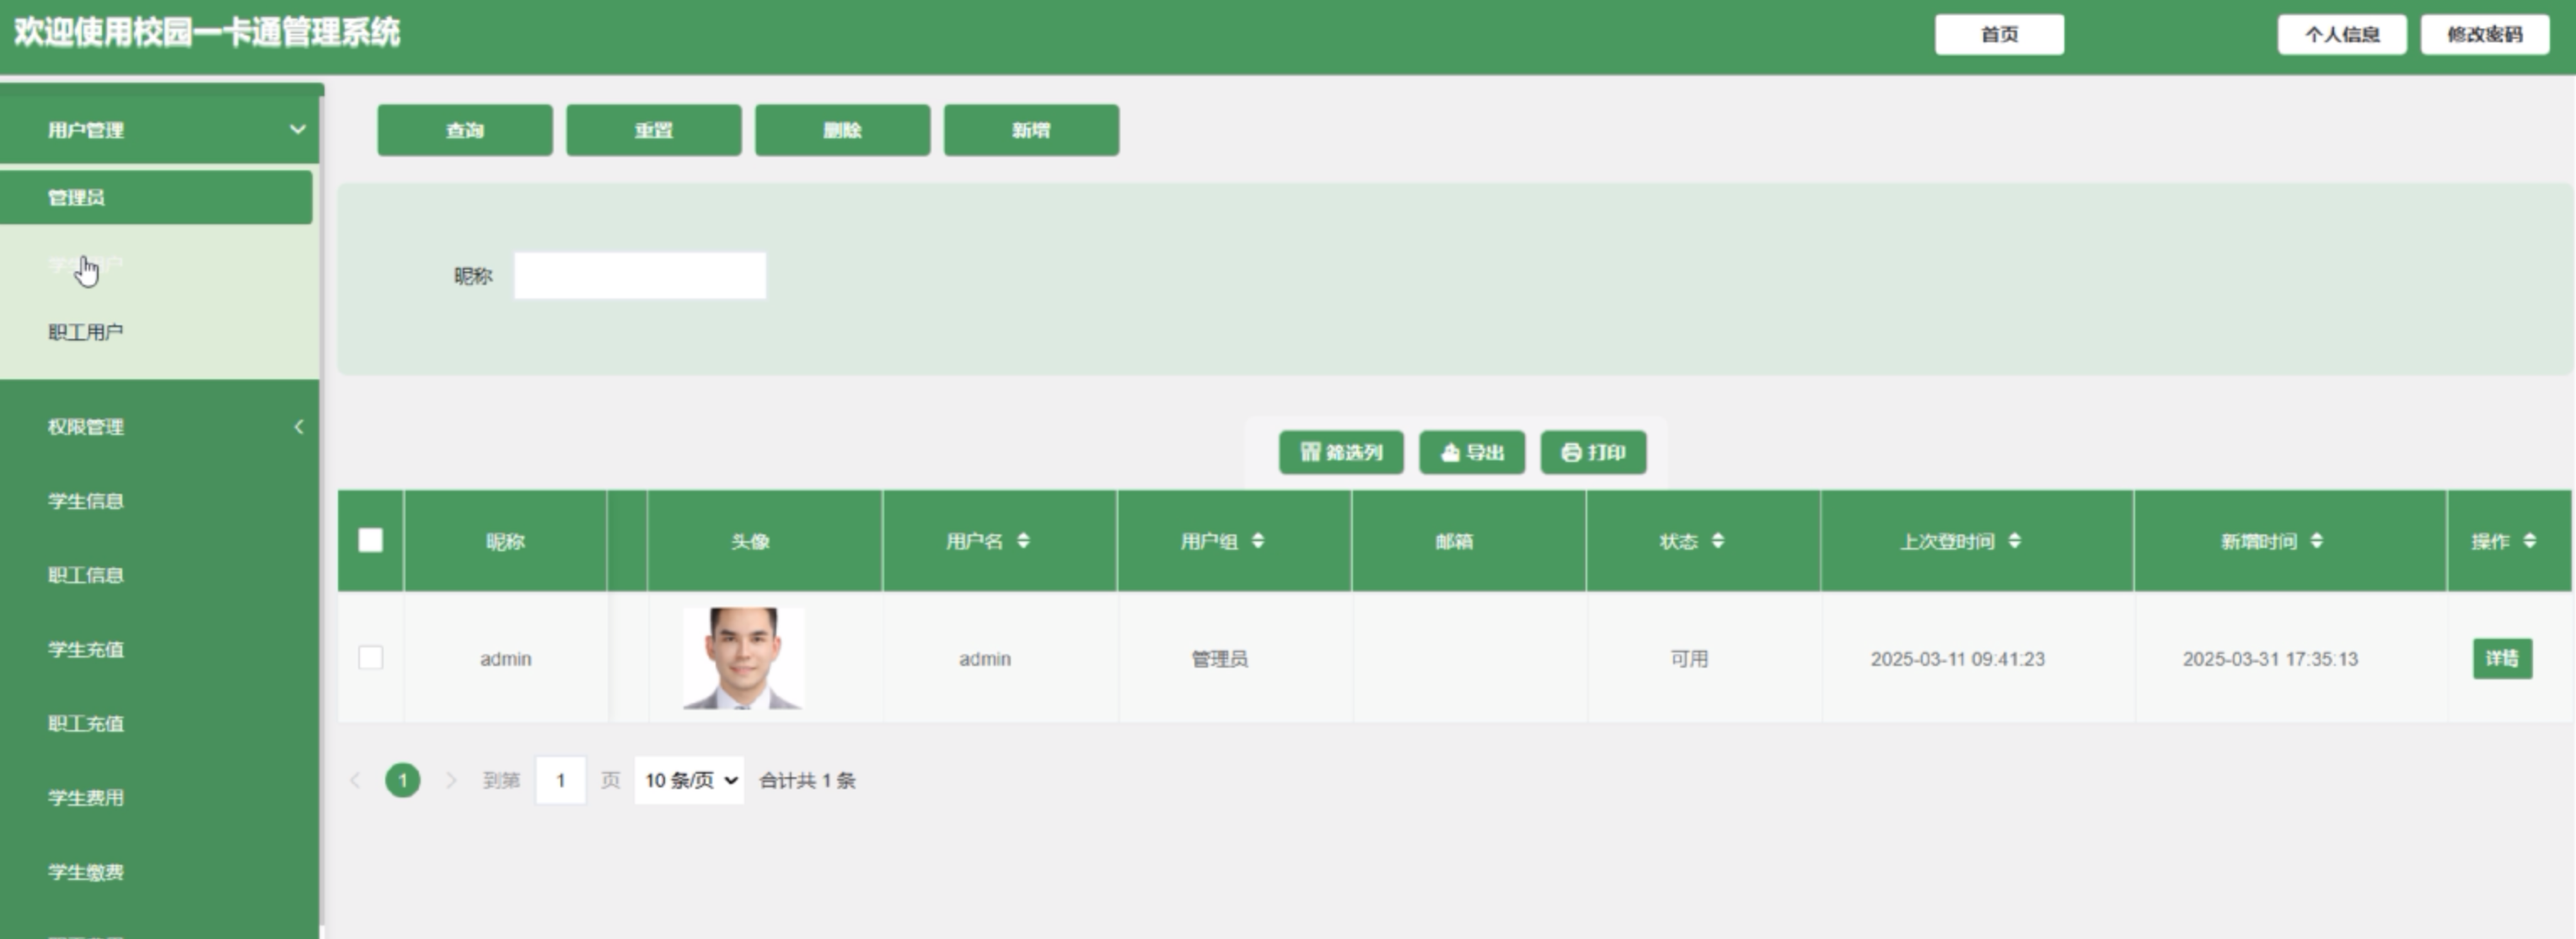Image resolution: width=2576 pixels, height=939 pixels.
Task: Check the admin row checkbox
Action: pos(370,658)
